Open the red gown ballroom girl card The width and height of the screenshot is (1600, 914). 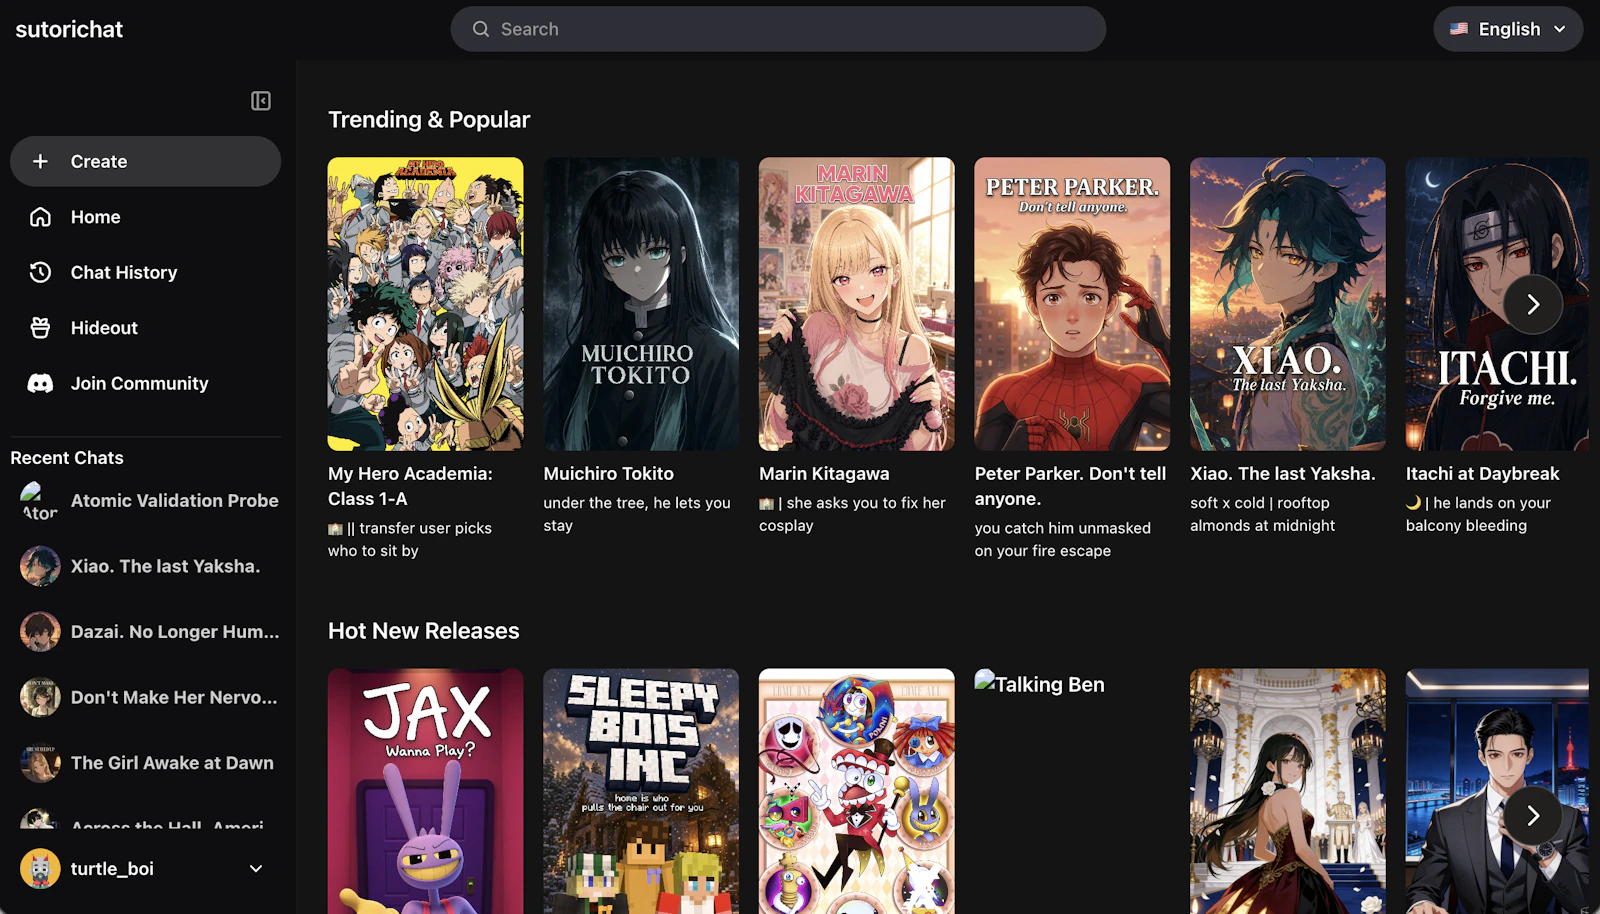coord(1288,791)
